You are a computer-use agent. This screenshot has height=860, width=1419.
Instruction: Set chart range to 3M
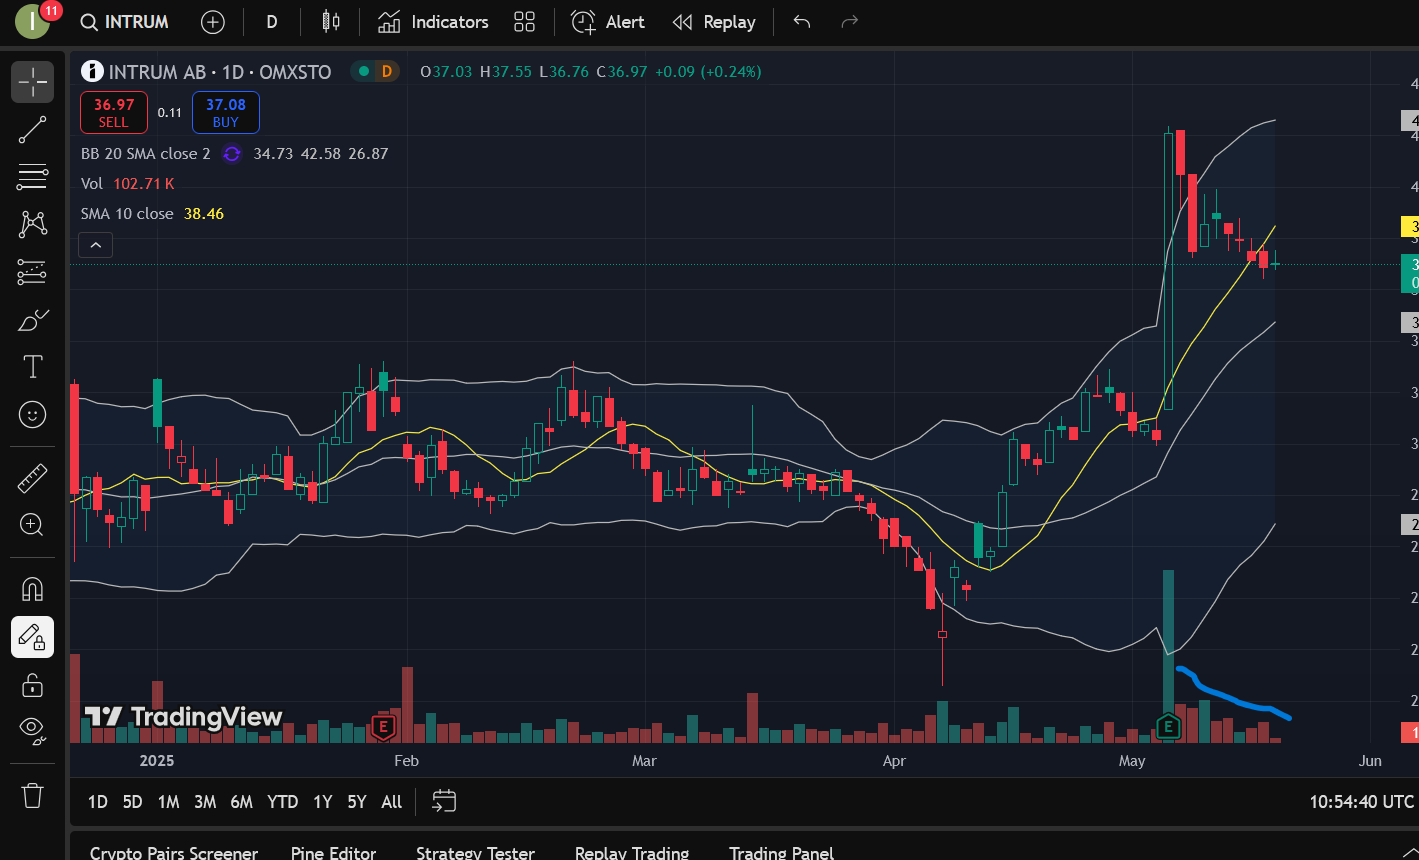205,802
